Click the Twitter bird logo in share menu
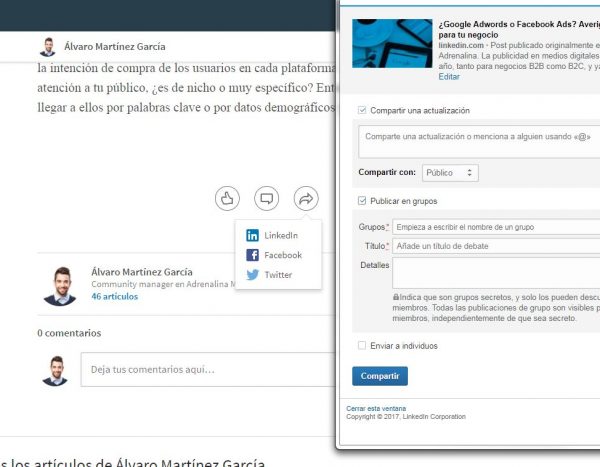The width and height of the screenshot is (600, 467). 253,274
